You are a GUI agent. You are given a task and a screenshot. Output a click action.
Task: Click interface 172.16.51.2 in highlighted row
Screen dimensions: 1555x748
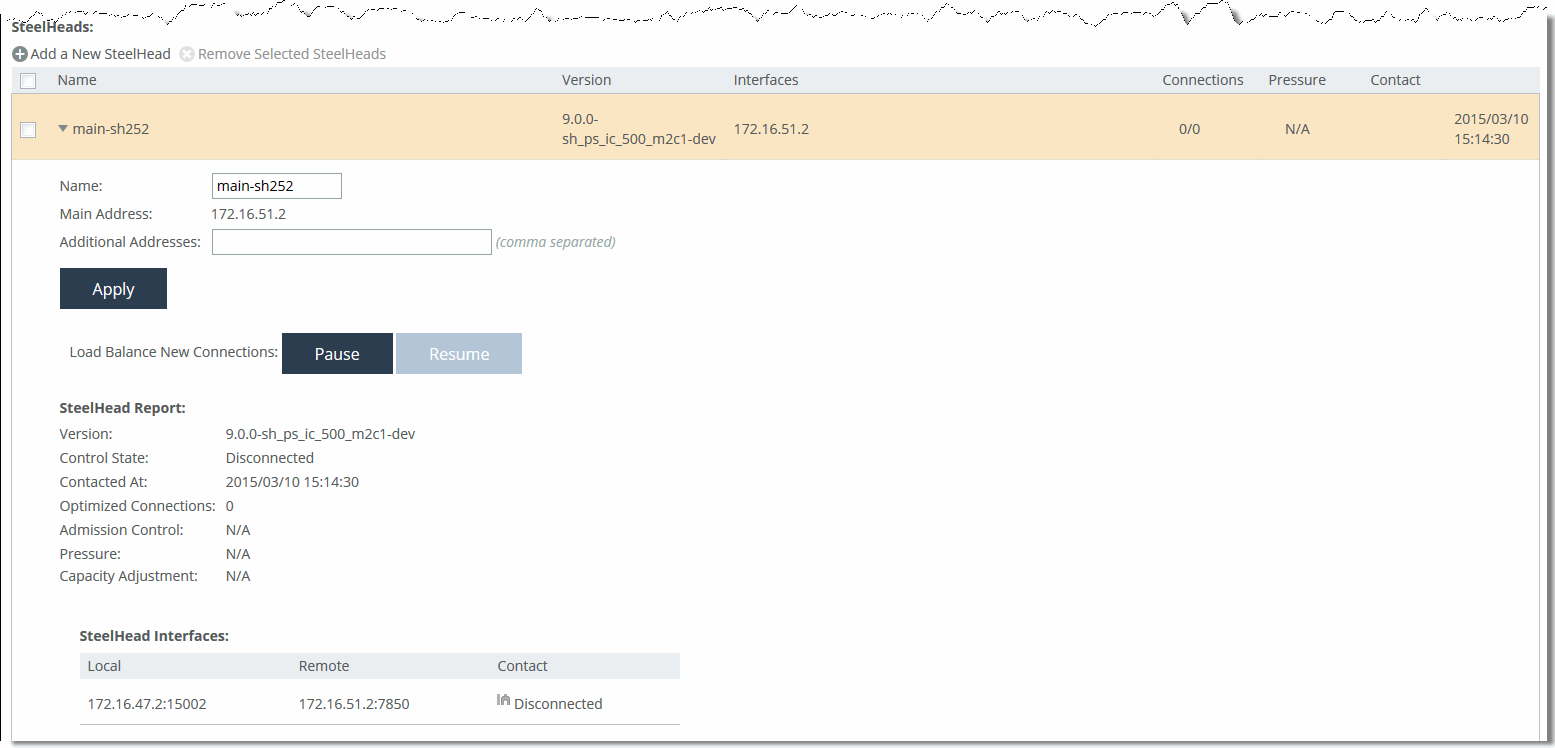[x=771, y=129]
